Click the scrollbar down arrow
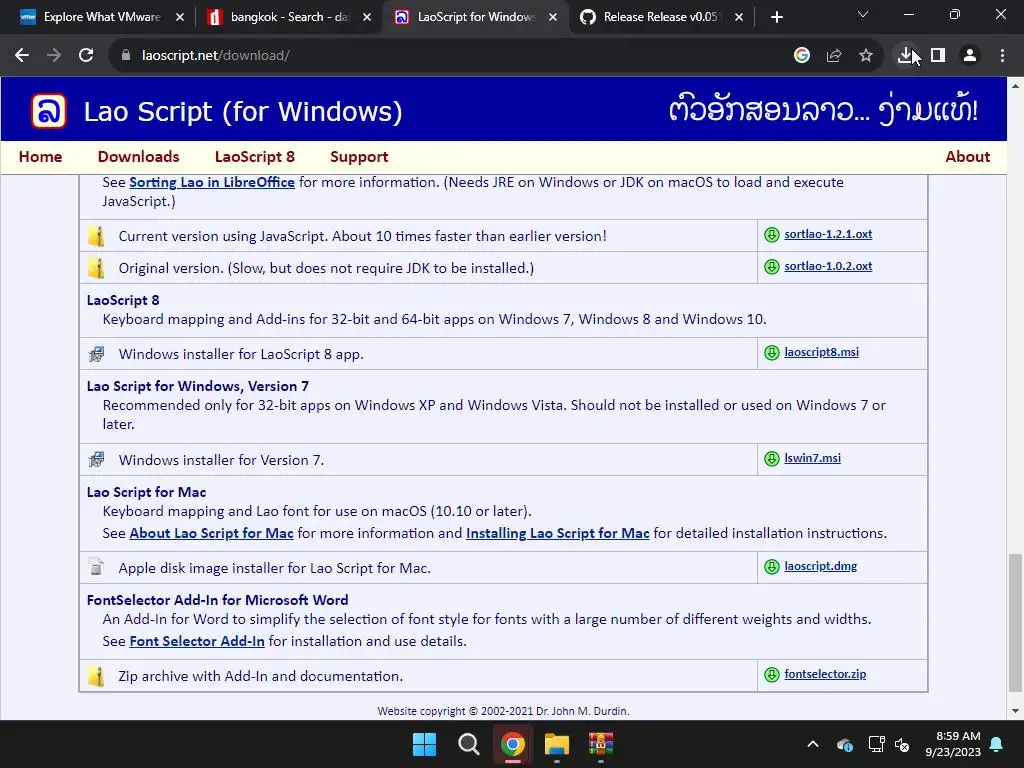The width and height of the screenshot is (1024, 768). click(x=1015, y=711)
